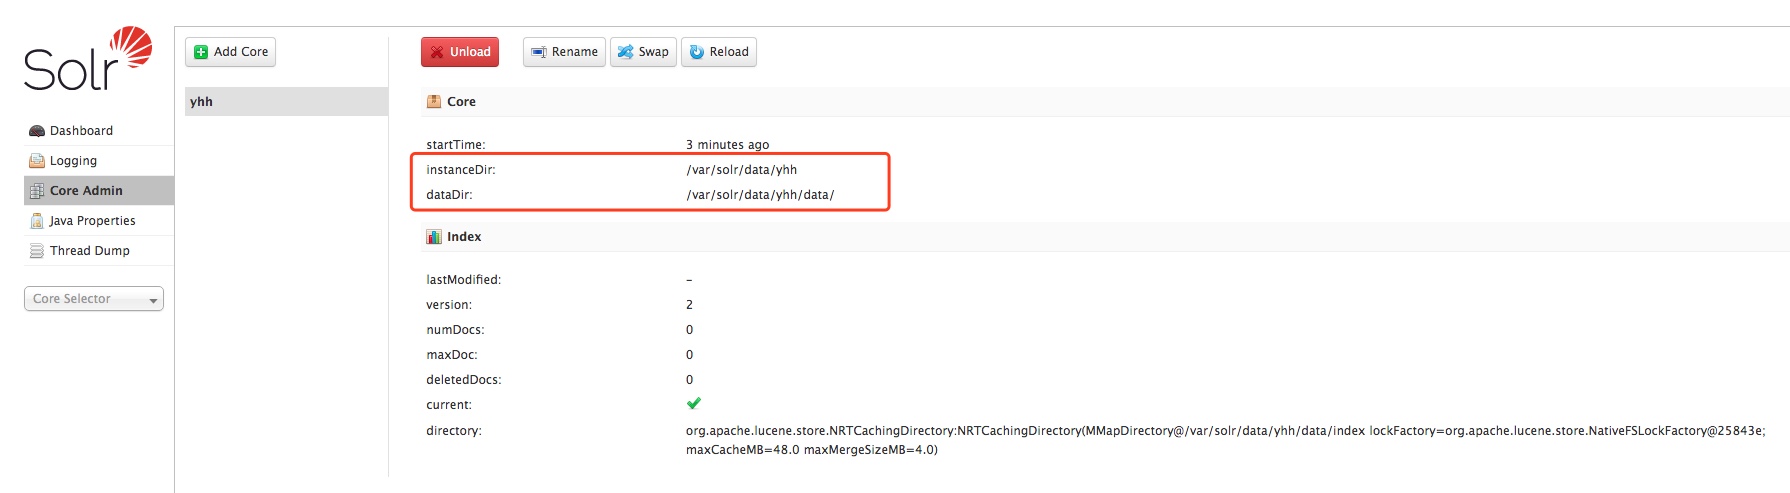This screenshot has height=493, width=1790.
Task: Go to Thread Dump section
Action: pyautogui.click(x=89, y=251)
